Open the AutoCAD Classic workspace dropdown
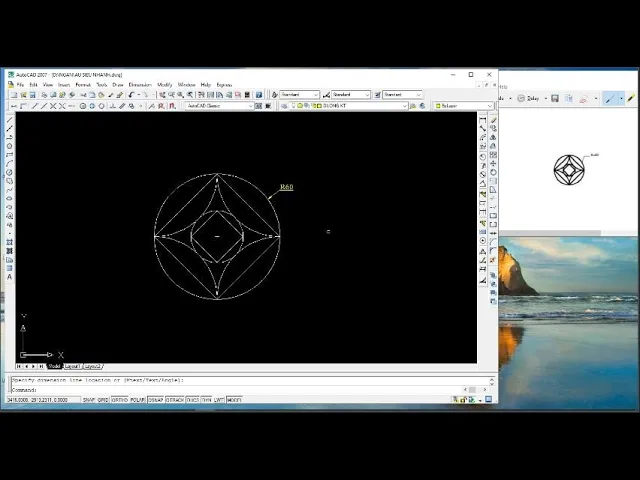This screenshot has width=640, height=480. 218,105
